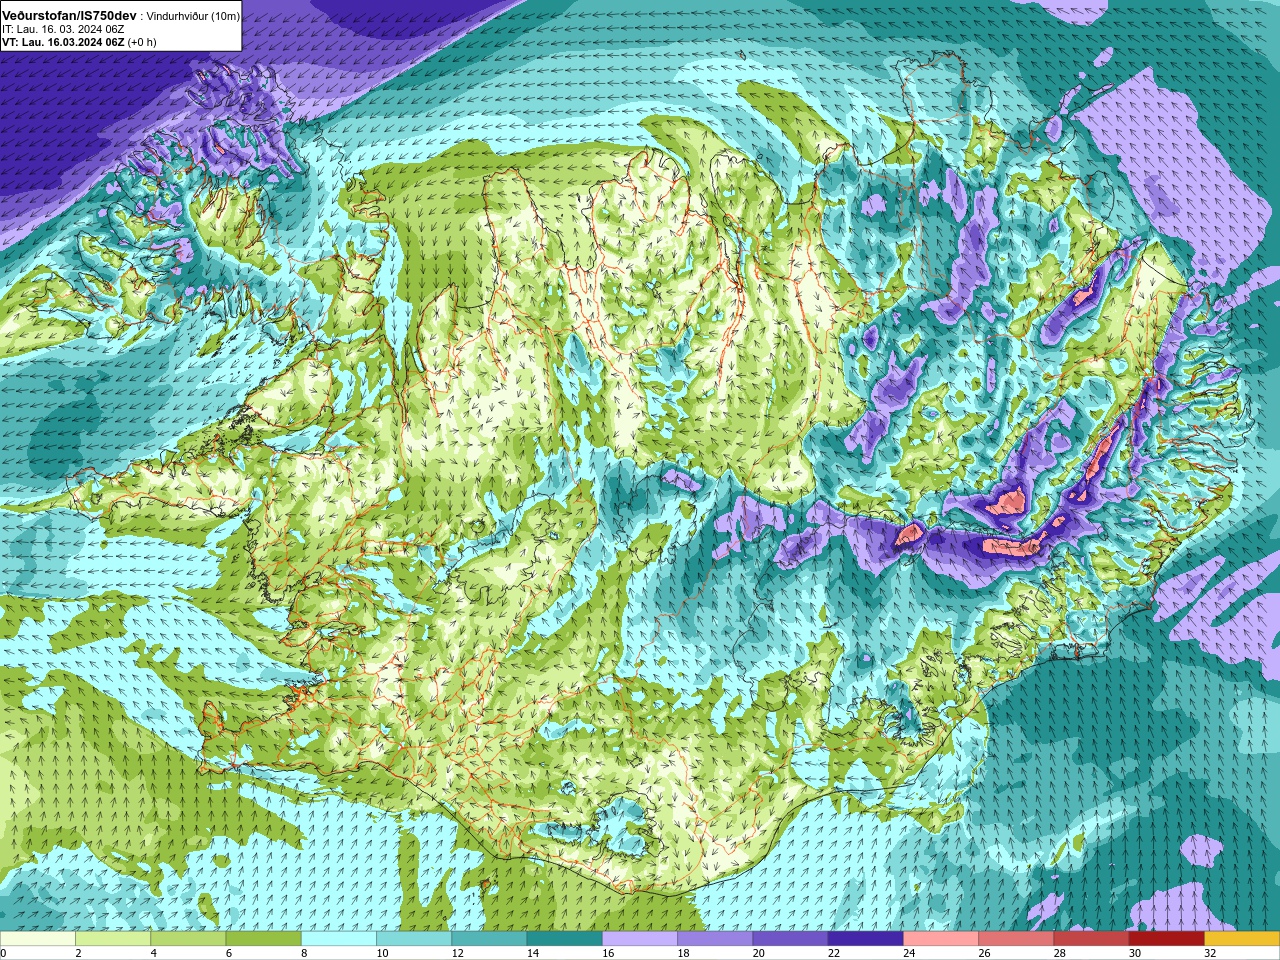Click the legend scale value '32'

click(x=1210, y=953)
